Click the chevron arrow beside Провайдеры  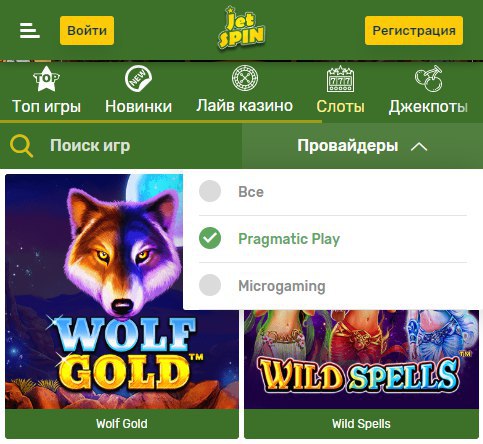pos(419,147)
